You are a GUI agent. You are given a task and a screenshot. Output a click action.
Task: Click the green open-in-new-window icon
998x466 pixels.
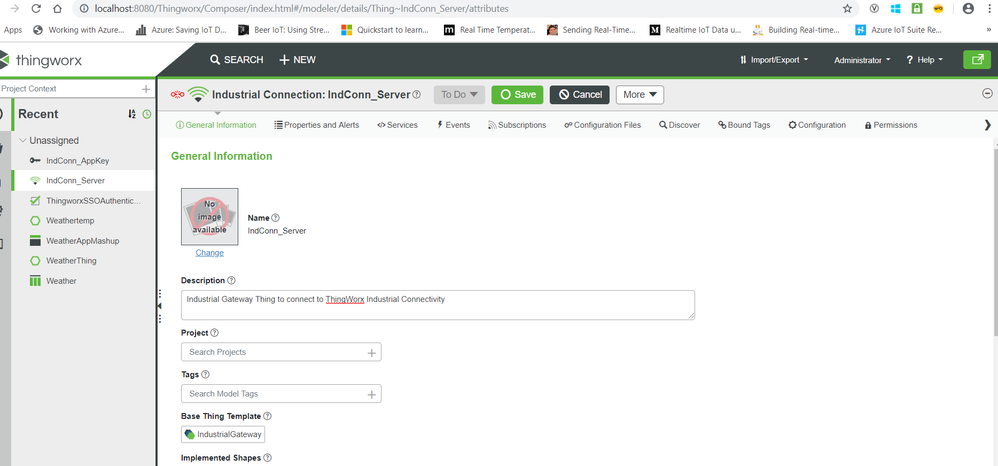click(977, 59)
